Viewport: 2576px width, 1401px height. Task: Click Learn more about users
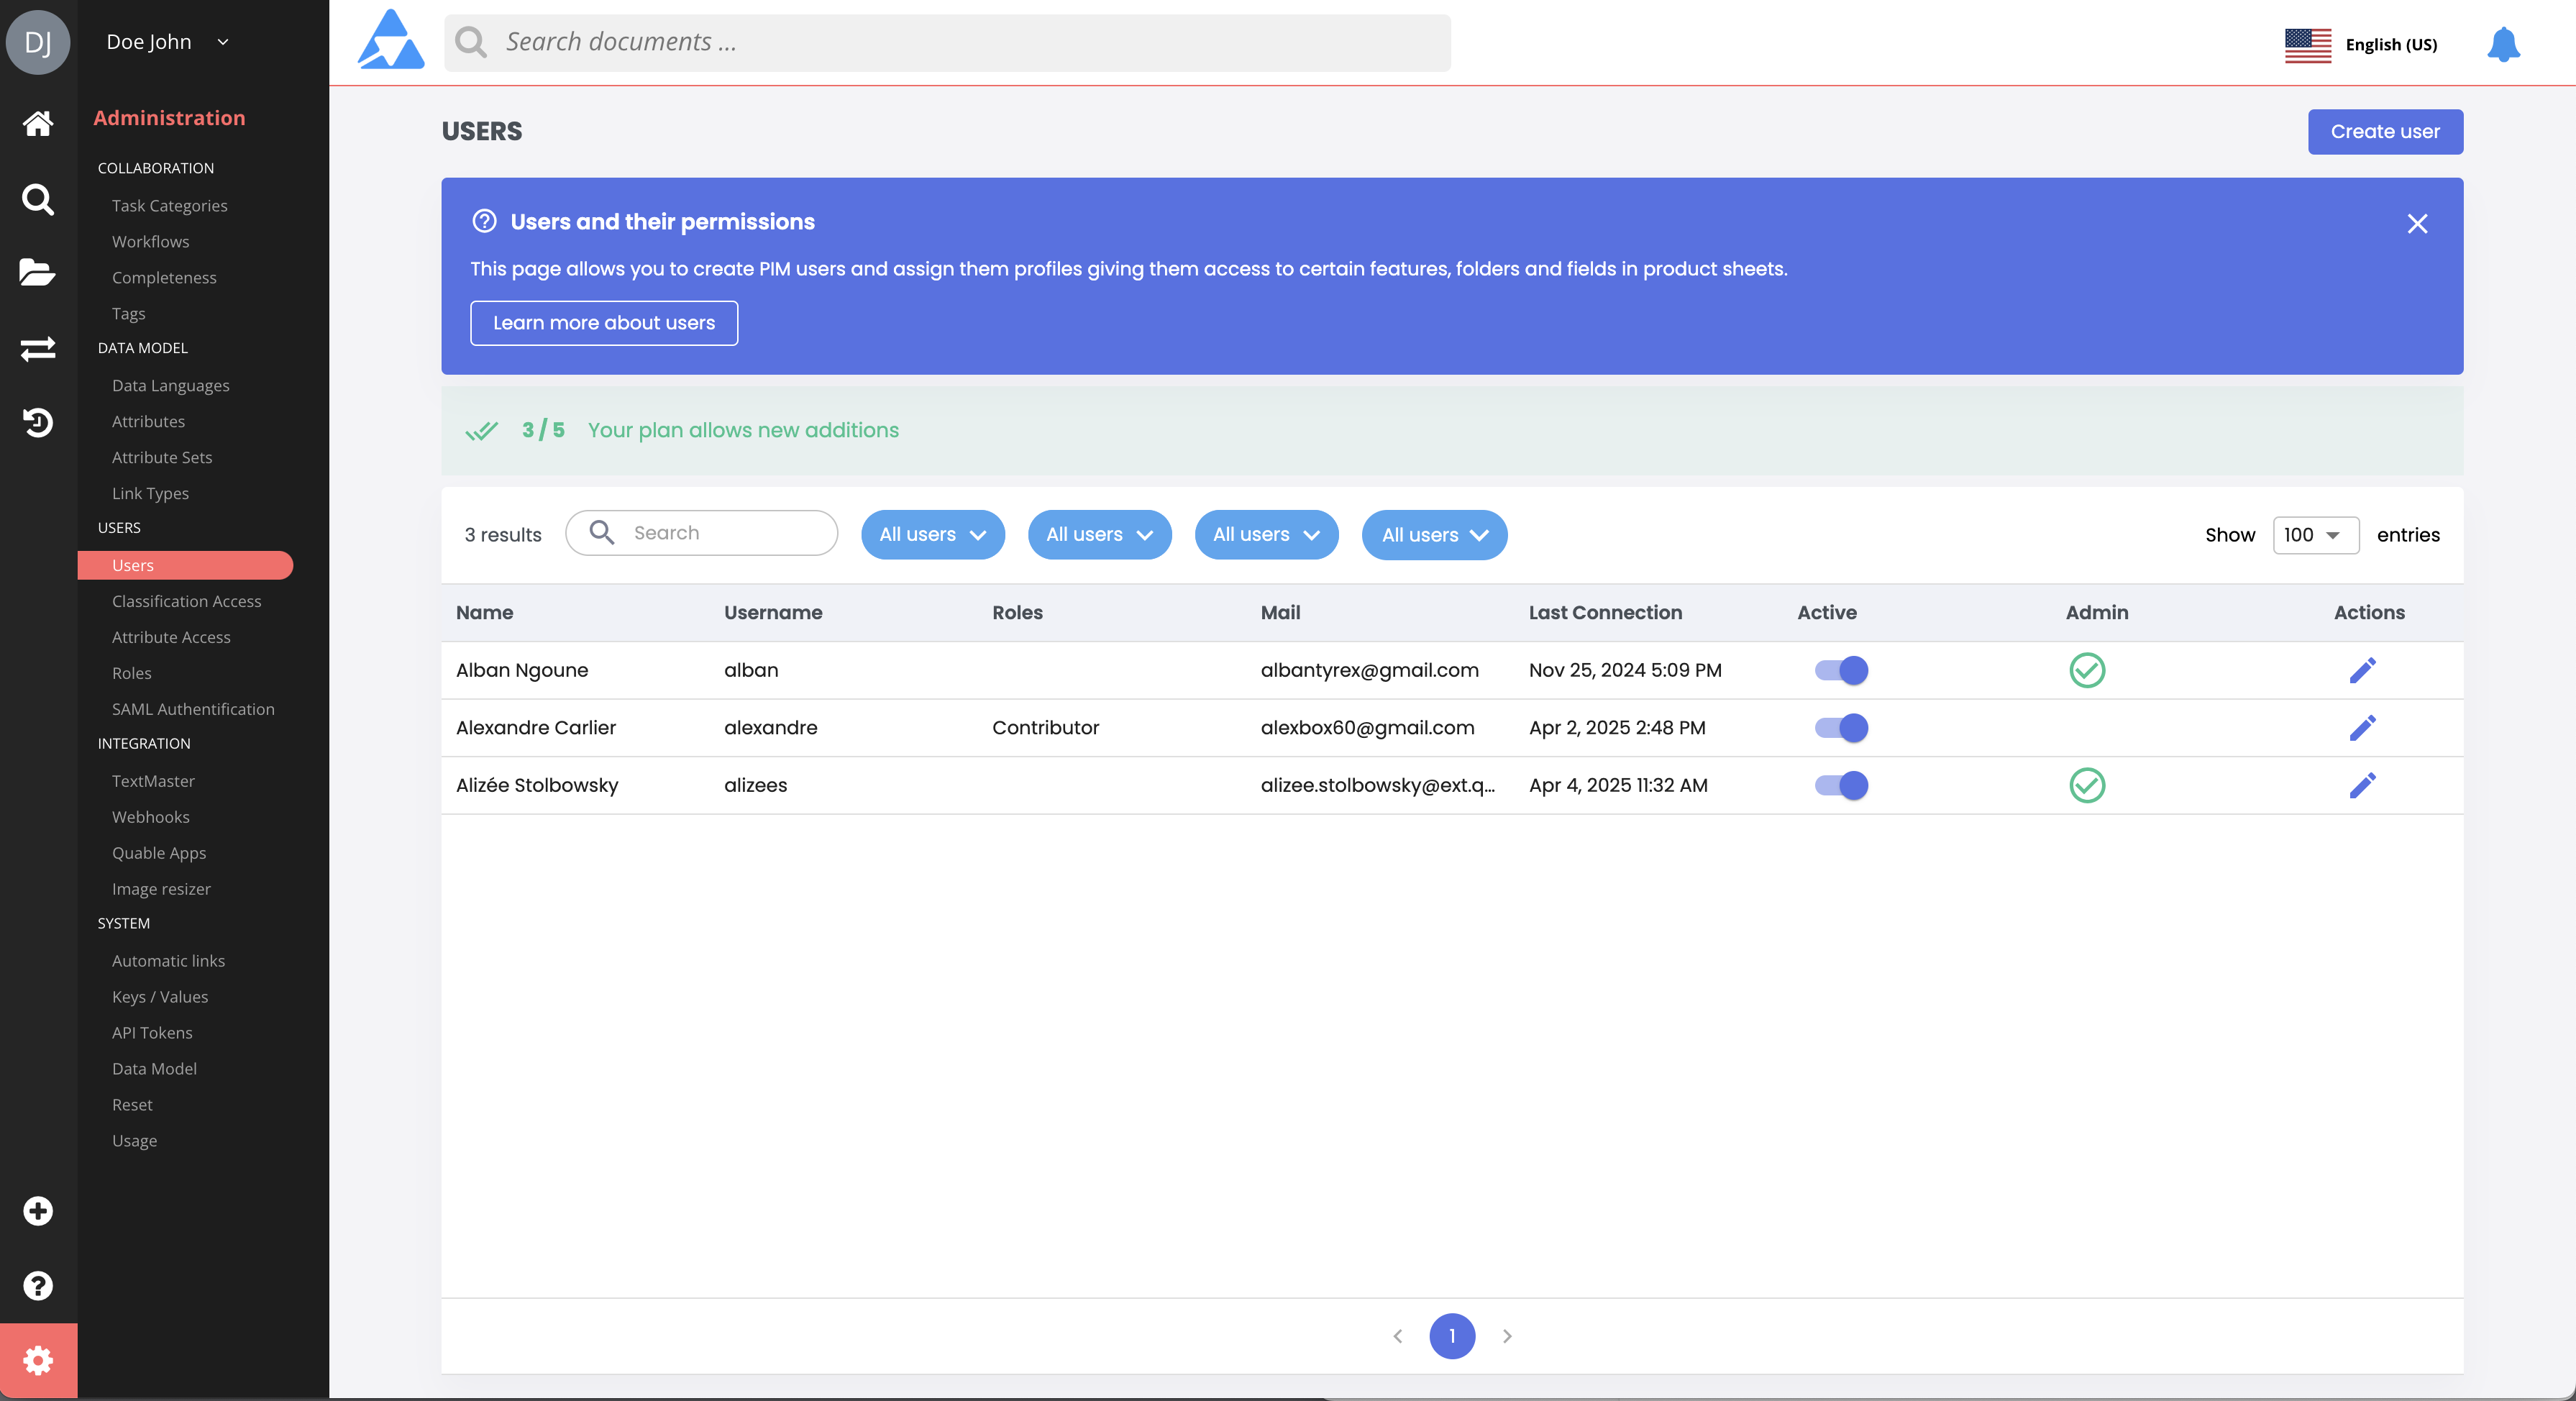coord(604,323)
